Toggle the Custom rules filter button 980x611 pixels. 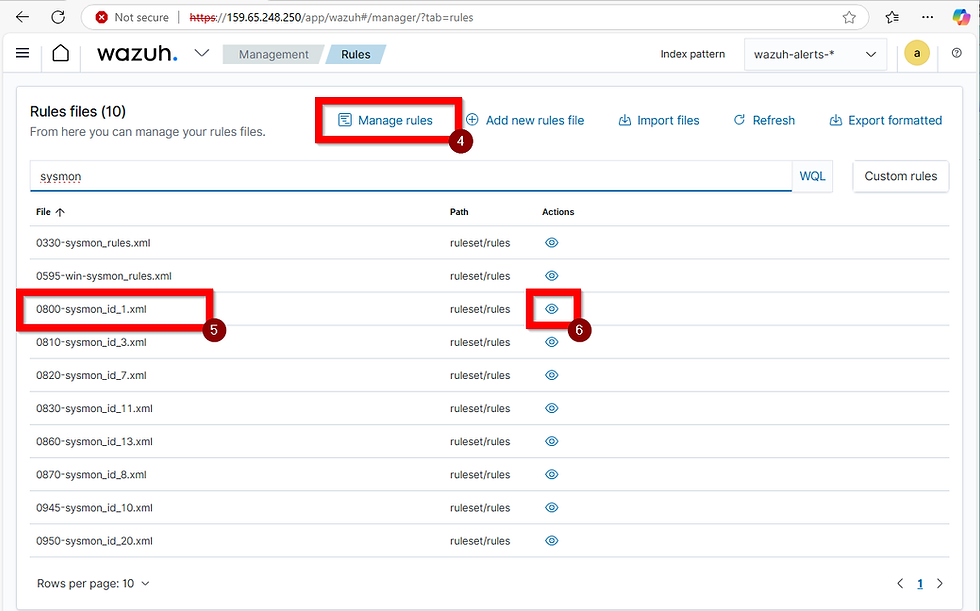pos(901,176)
